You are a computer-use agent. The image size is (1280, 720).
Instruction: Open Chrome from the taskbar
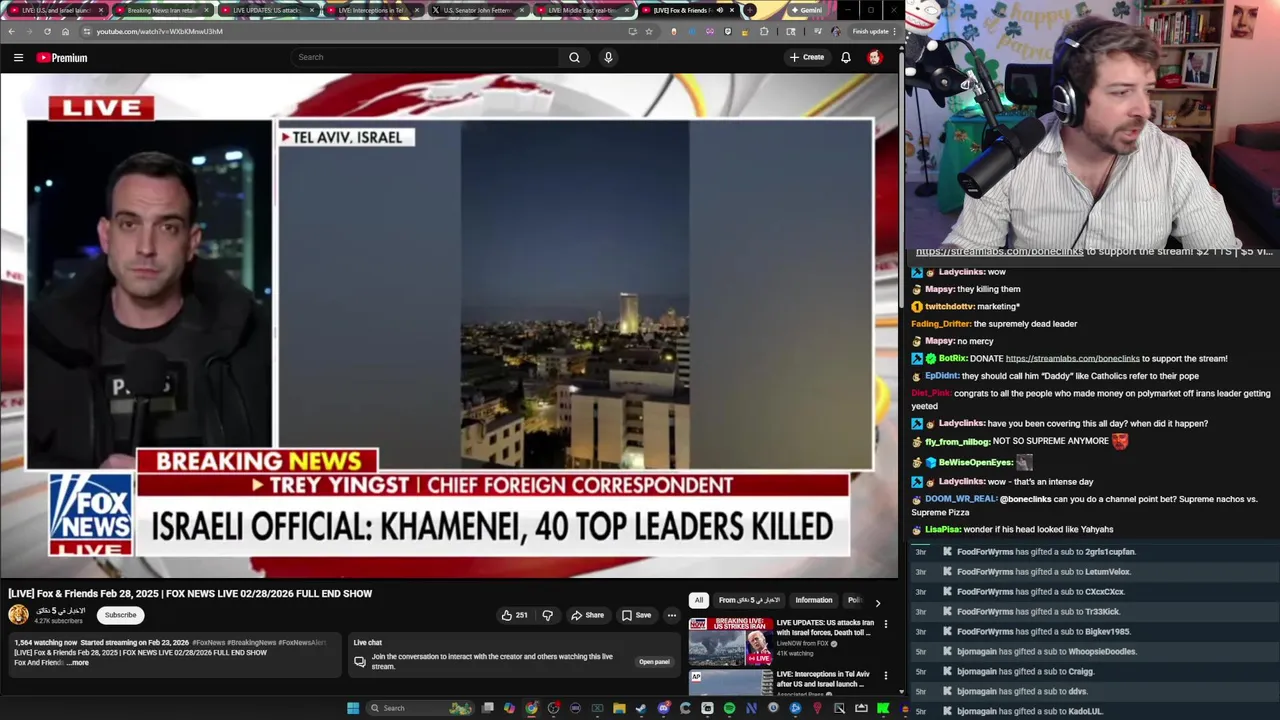(531, 708)
